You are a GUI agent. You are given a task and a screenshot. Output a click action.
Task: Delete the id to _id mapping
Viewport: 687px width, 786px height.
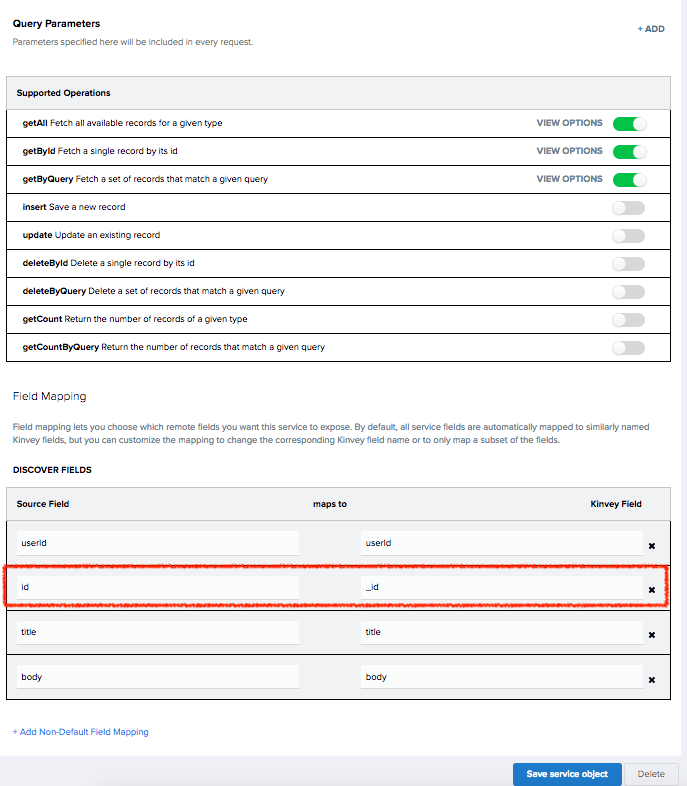(x=652, y=590)
